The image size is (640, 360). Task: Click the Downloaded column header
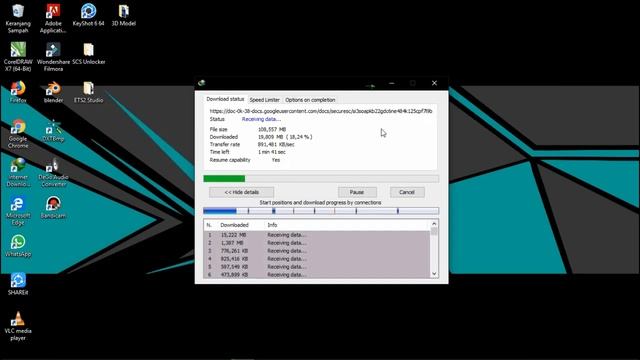[x=234, y=225]
